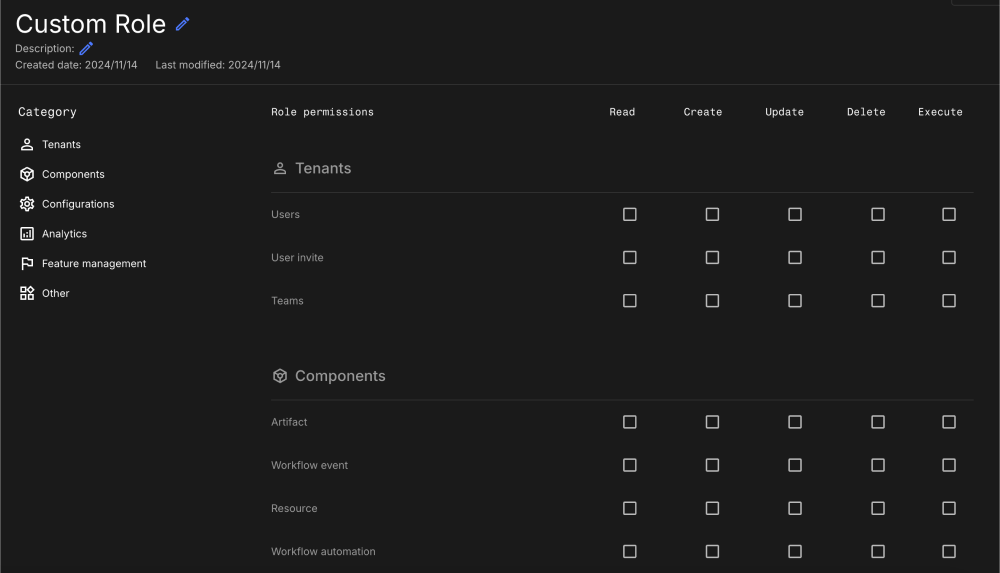Jump to Other category

coord(55,294)
